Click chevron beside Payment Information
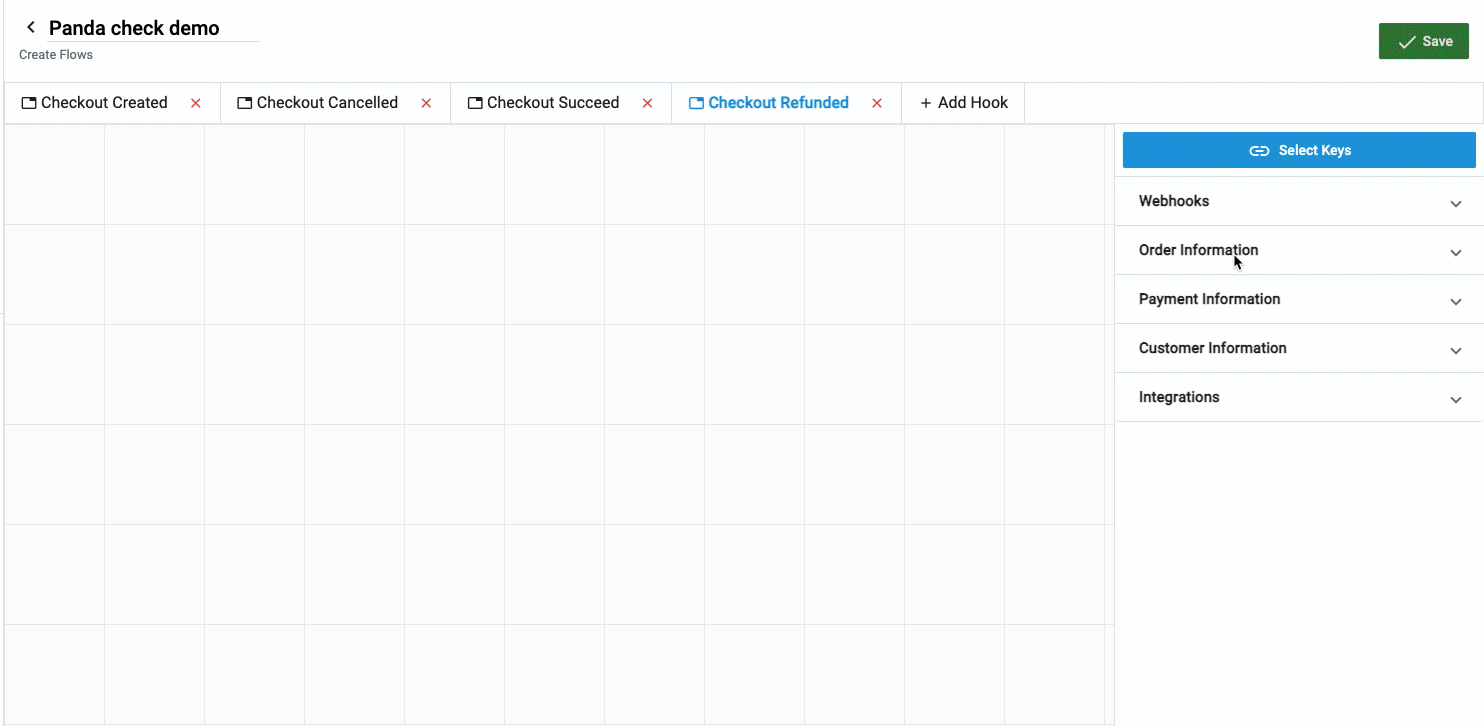The height and width of the screenshot is (726, 1484). (1456, 301)
